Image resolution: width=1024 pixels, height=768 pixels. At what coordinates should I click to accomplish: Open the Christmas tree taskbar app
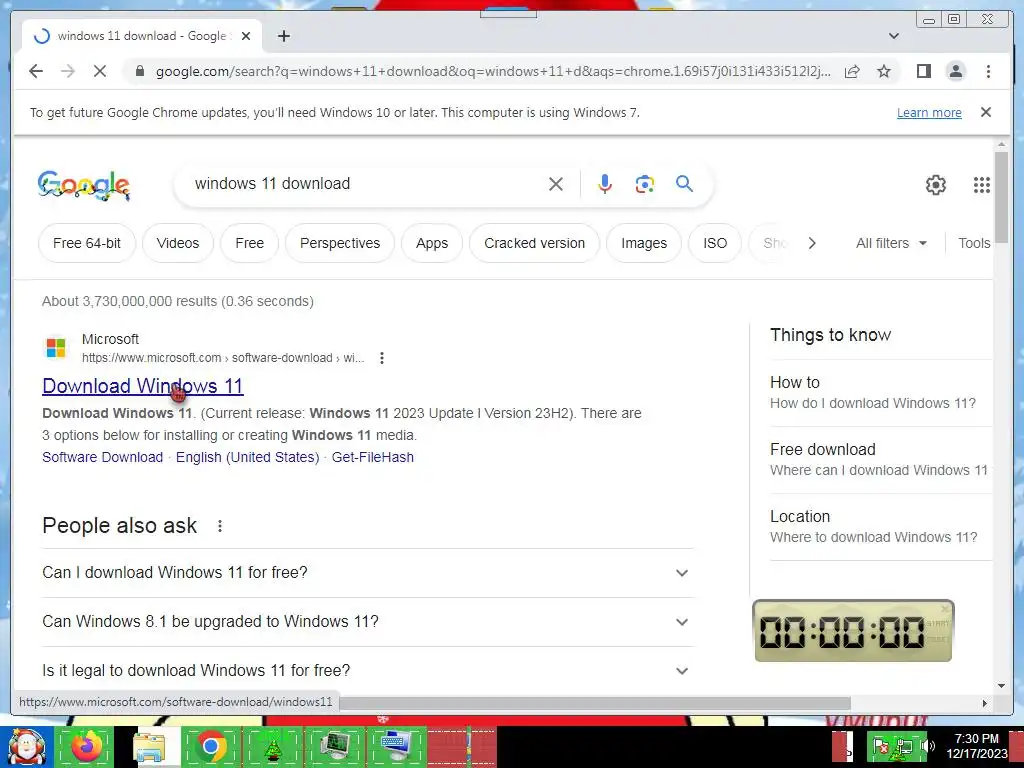coord(272,746)
